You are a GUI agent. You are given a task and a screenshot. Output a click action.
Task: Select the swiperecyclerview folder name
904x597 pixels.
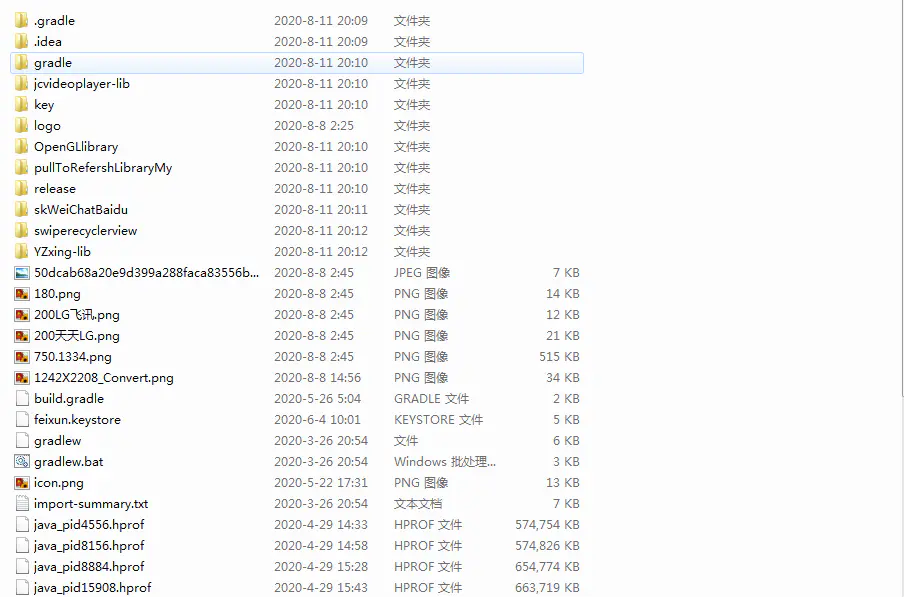(85, 231)
